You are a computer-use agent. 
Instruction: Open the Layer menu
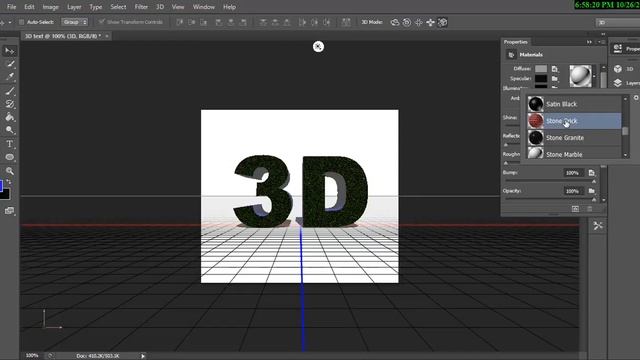click(74, 7)
